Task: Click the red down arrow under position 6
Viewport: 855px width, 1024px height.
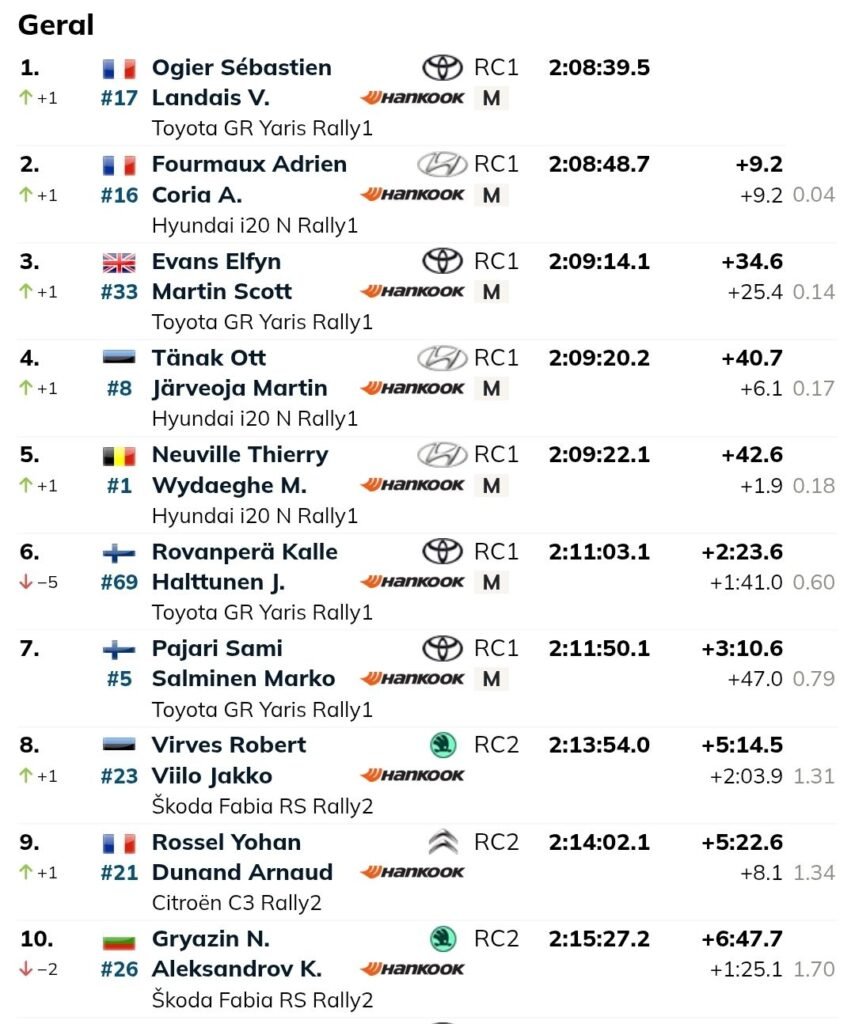Action: click(26, 582)
